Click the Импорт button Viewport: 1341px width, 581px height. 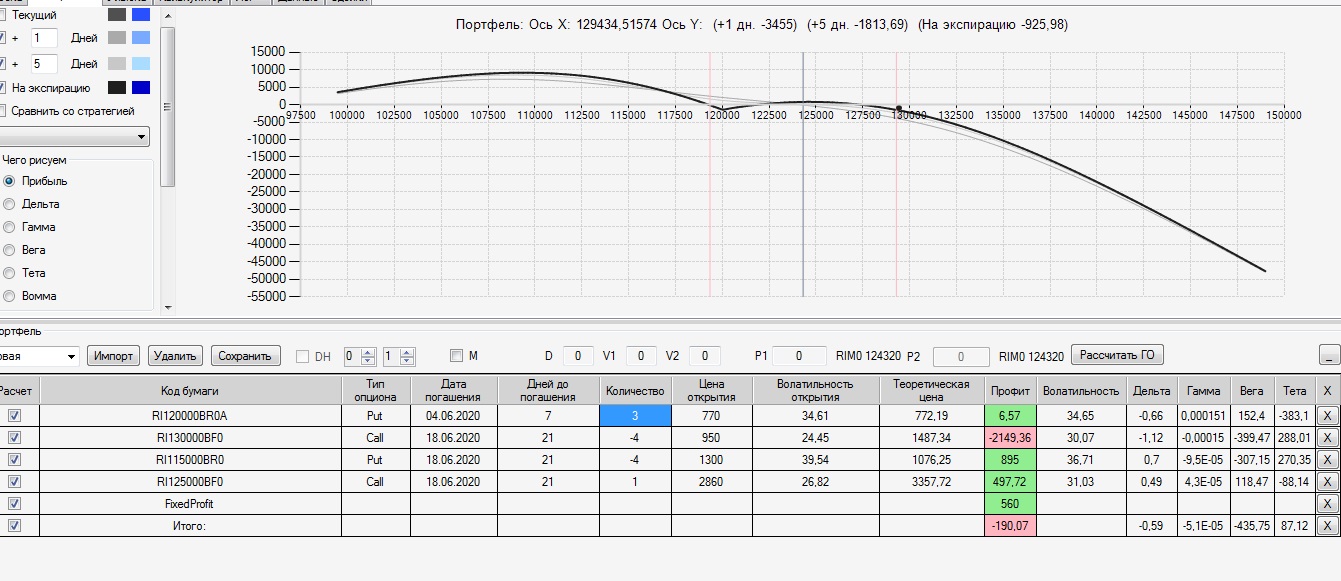[x=114, y=356]
